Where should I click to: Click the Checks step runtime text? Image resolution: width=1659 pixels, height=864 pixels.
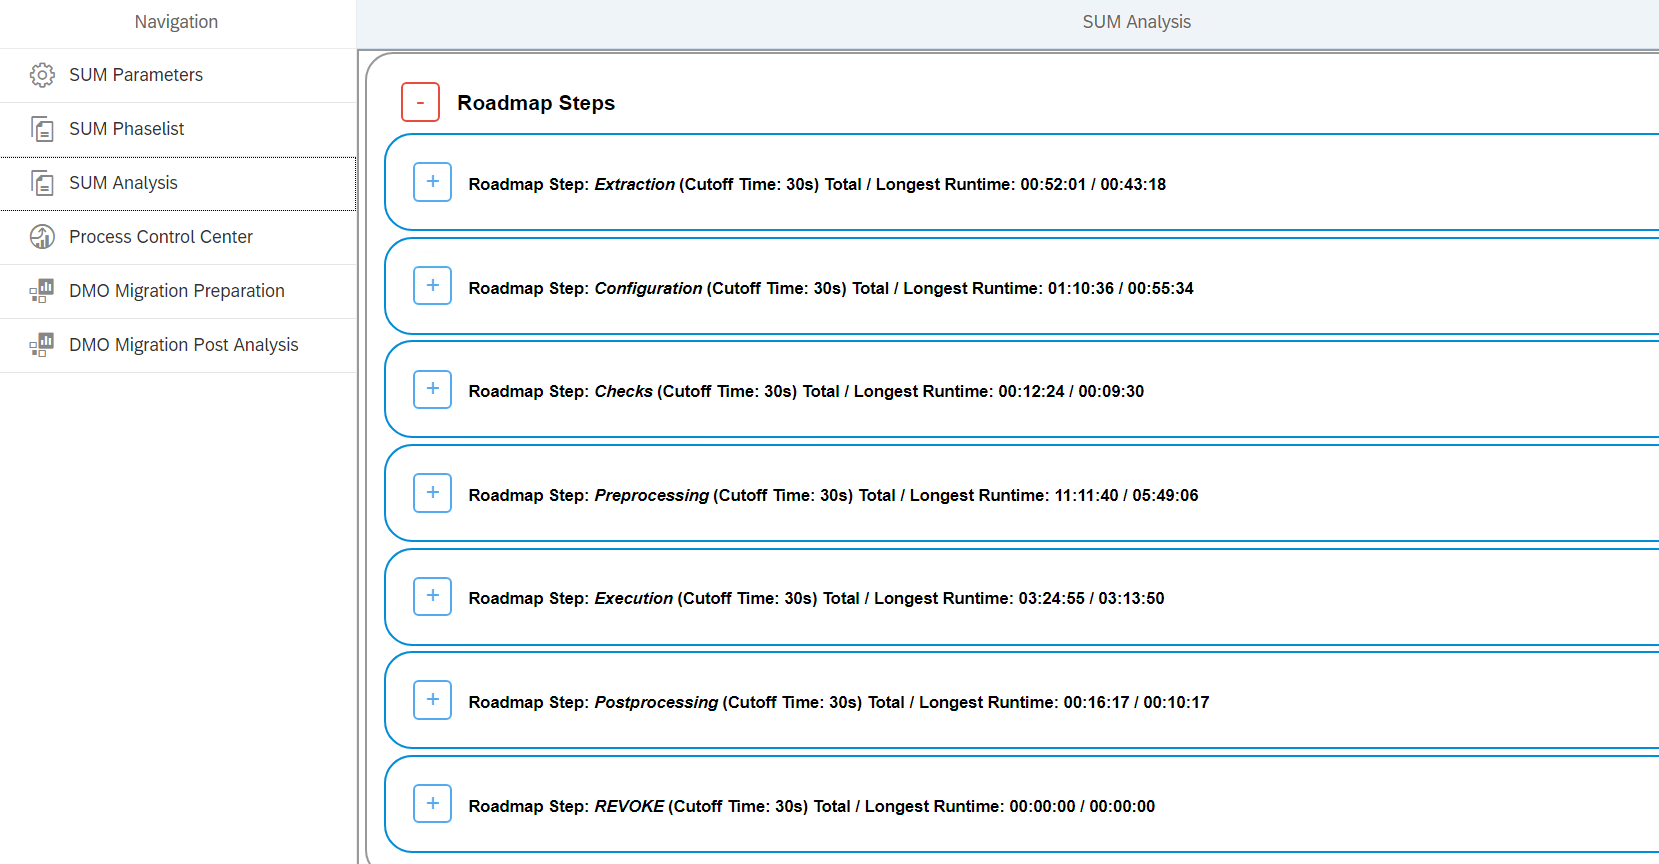point(806,391)
